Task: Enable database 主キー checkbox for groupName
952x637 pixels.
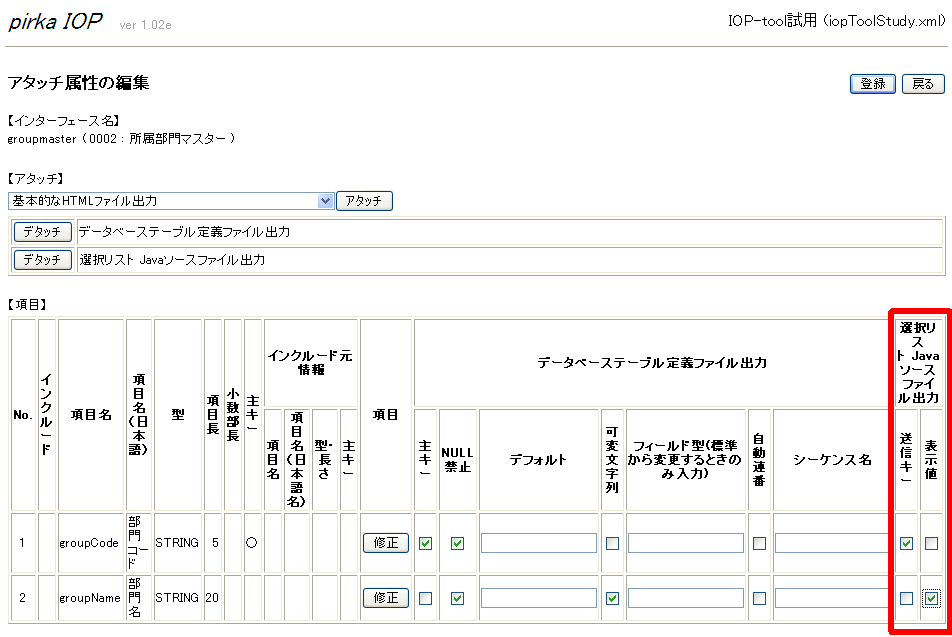Action: coord(425,598)
